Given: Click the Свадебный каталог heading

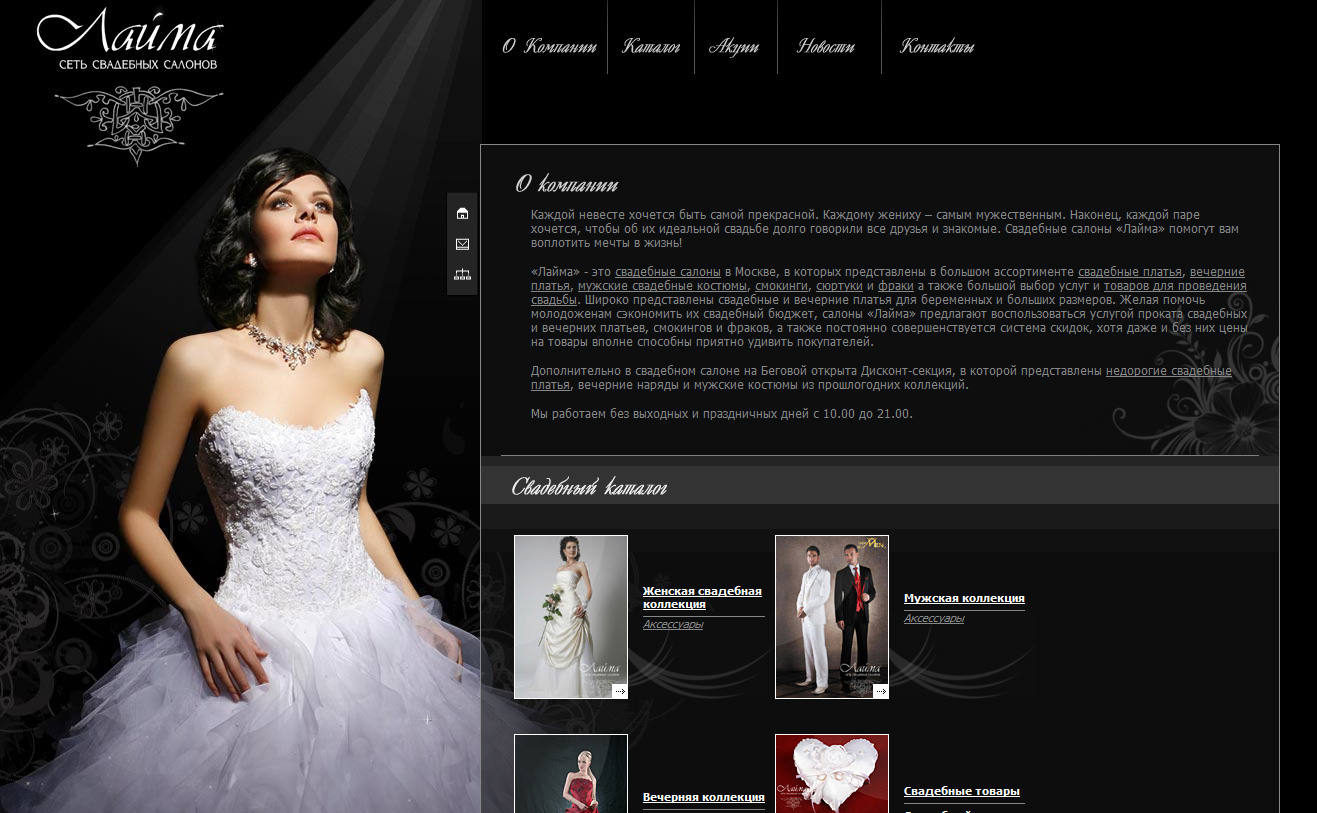Looking at the screenshot, I should [590, 488].
